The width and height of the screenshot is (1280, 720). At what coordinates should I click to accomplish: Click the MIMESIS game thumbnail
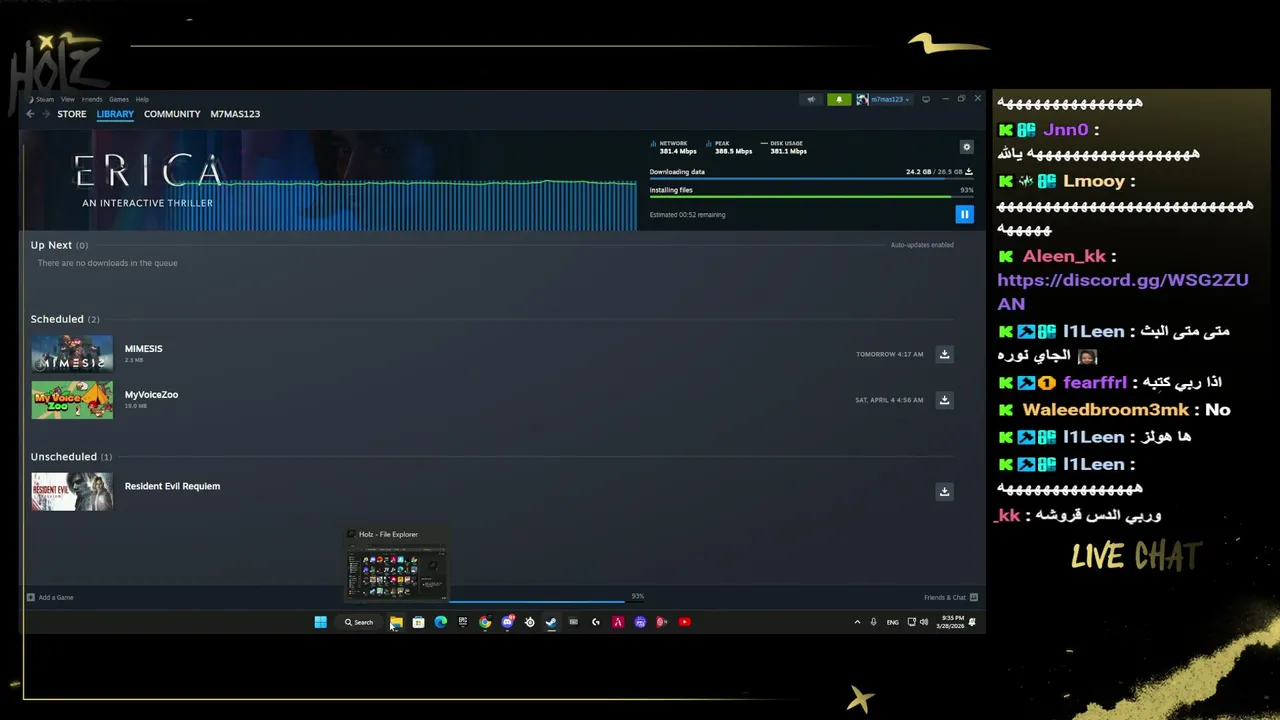(x=72, y=354)
